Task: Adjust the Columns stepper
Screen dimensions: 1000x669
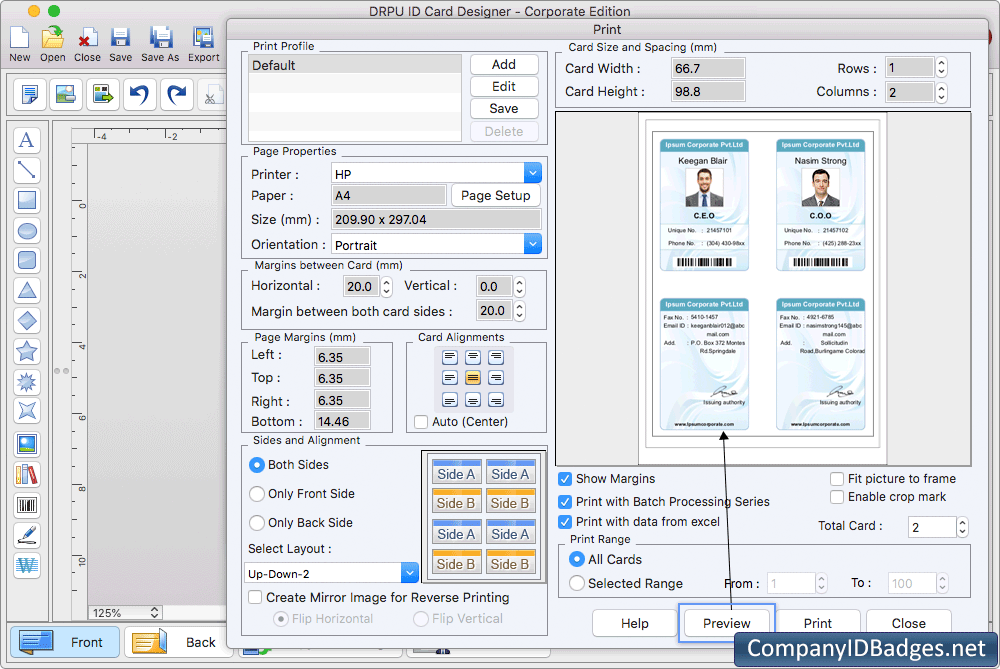Action: pos(941,92)
